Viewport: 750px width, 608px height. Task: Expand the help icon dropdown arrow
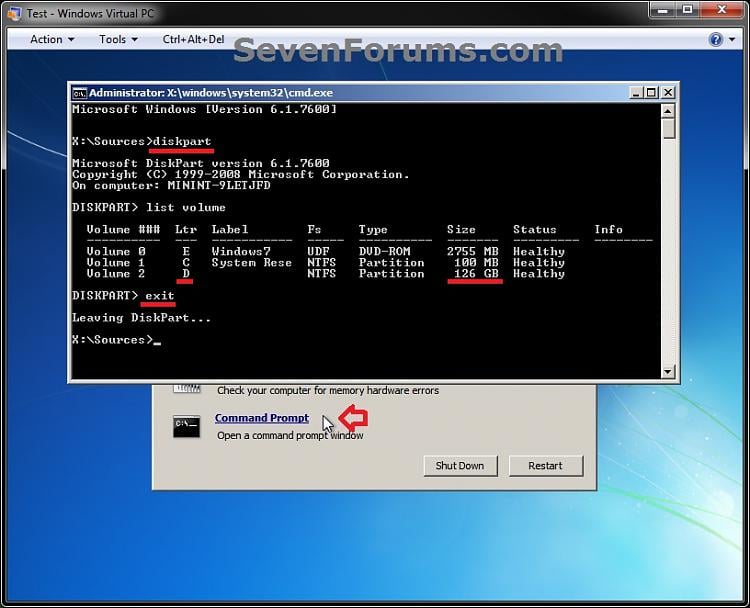tap(732, 40)
